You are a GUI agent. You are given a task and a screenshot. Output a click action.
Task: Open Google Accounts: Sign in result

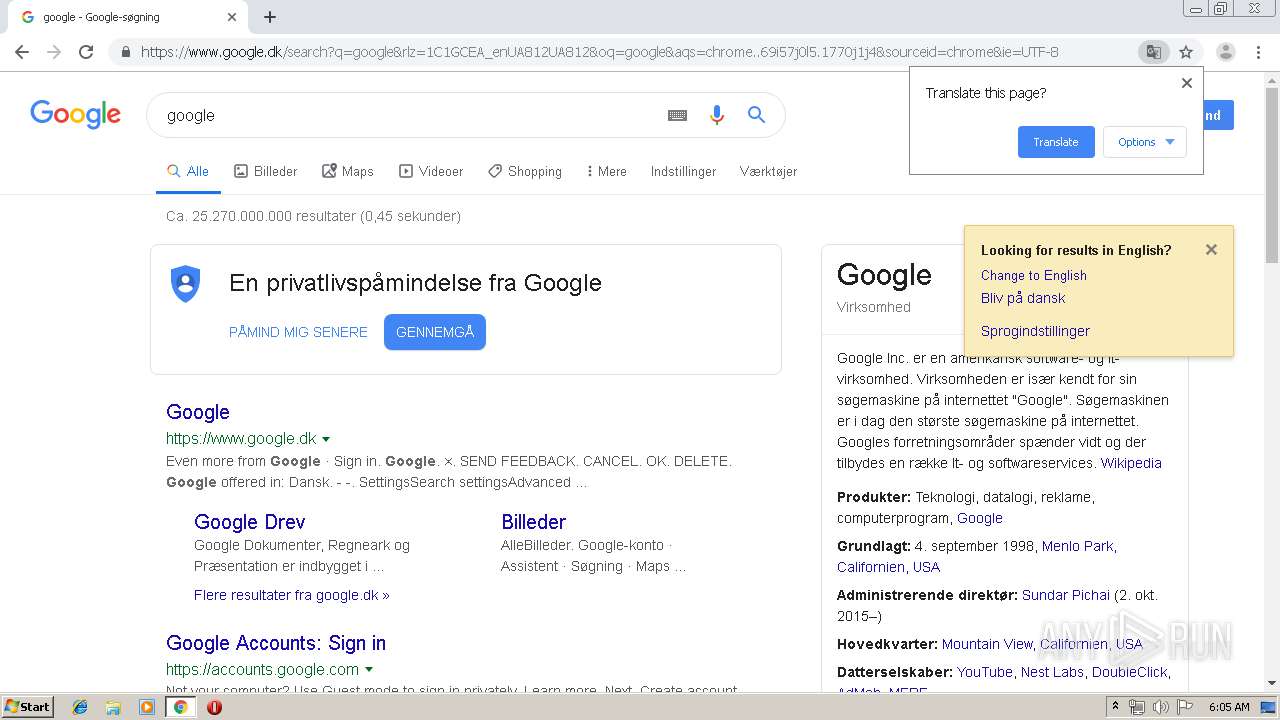point(276,643)
